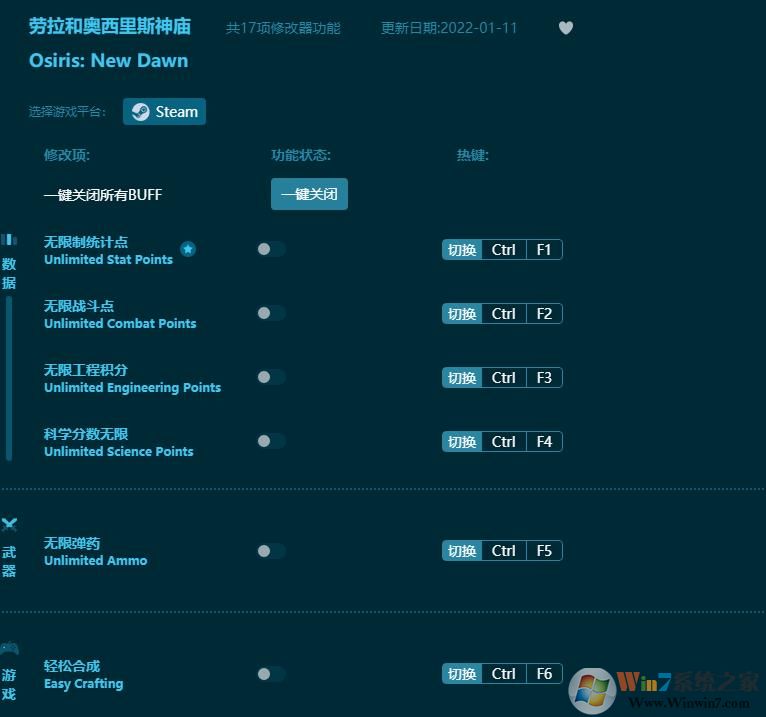Select the 游戏 category label
Image resolution: width=766 pixels, height=717 pixels.
pos(9,685)
